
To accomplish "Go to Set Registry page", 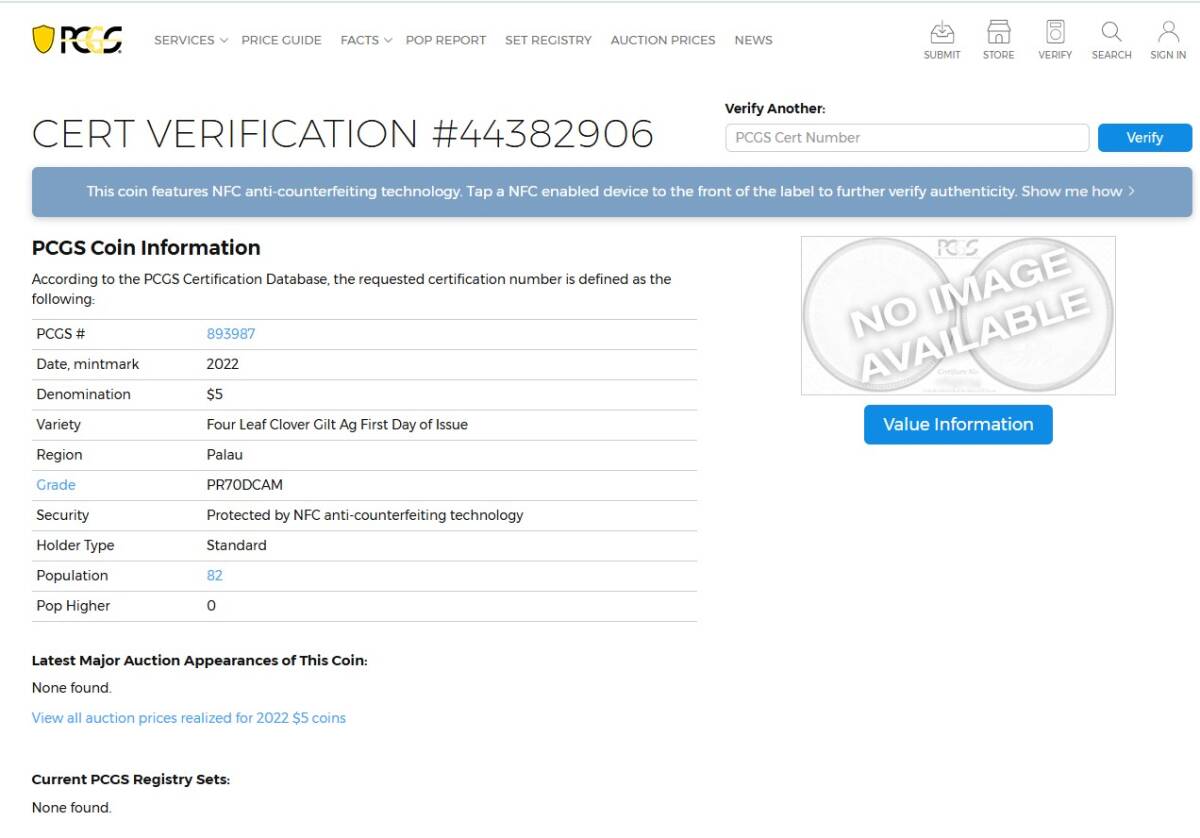I will 548,40.
